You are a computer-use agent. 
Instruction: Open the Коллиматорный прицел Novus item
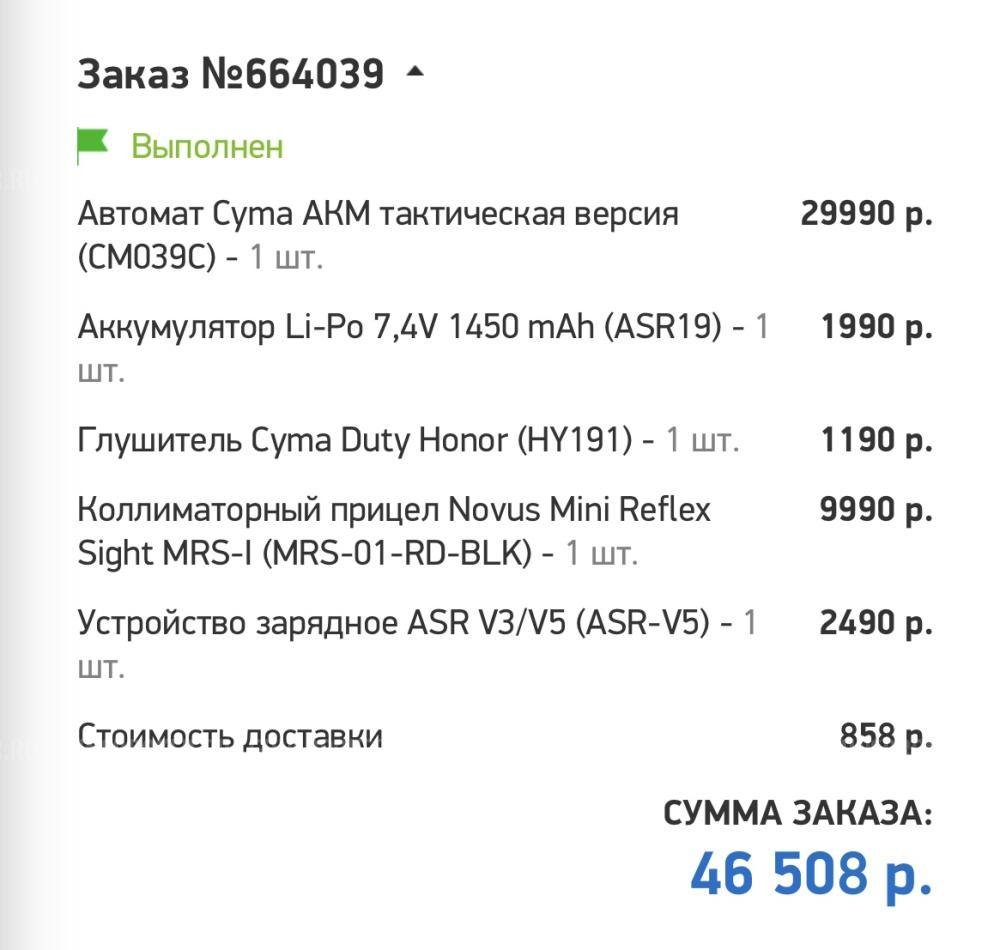tap(394, 510)
